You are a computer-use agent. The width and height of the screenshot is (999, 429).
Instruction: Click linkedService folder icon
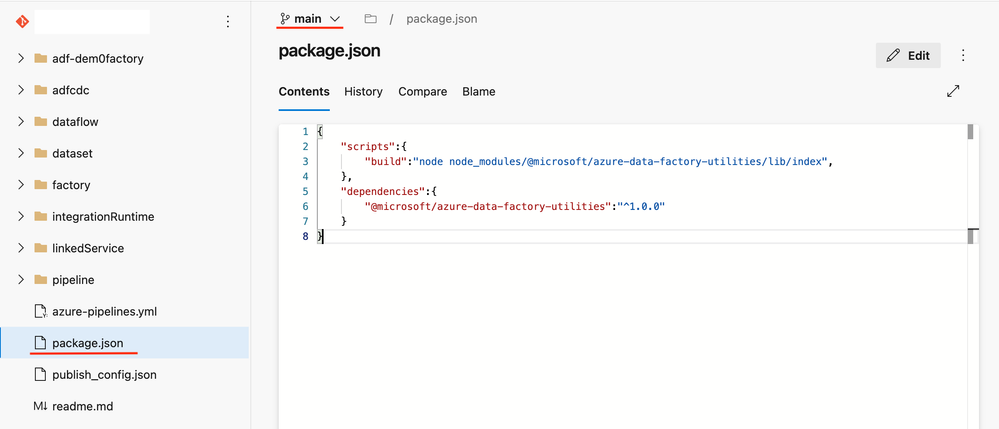[x=41, y=248]
